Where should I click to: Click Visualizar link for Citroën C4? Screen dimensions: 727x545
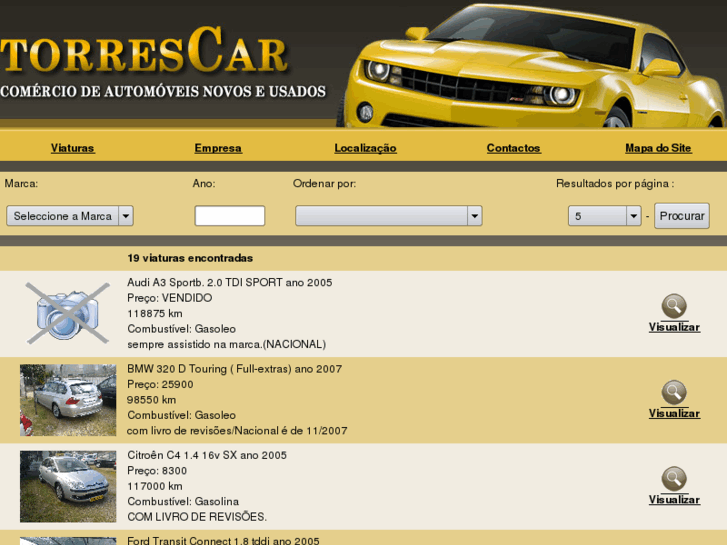674,500
